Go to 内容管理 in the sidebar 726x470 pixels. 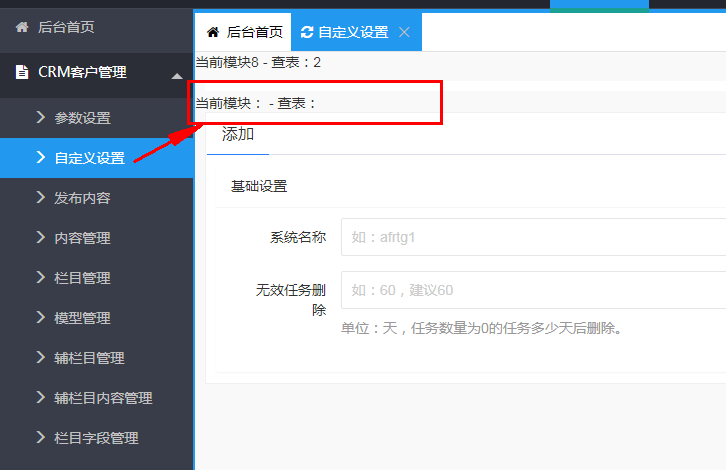[82, 238]
